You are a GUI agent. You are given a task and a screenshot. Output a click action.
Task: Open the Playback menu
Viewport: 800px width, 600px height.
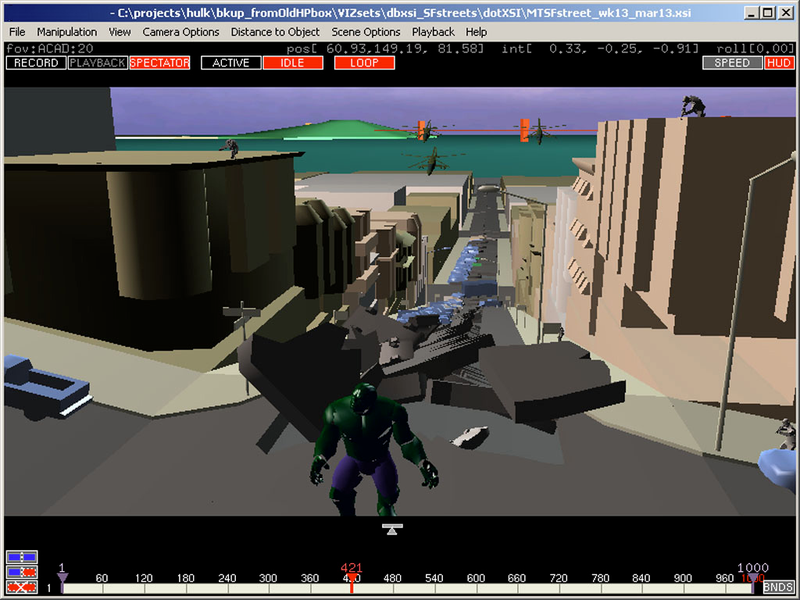pyautogui.click(x=433, y=32)
